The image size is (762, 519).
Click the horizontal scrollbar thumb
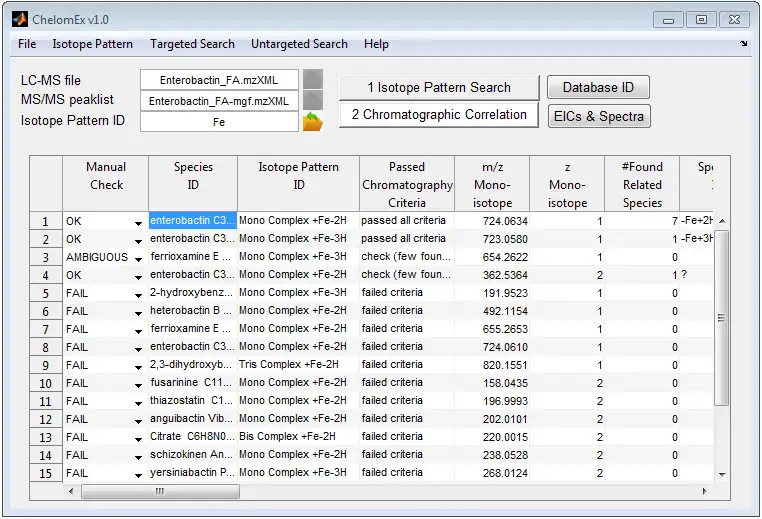[x=160, y=491]
